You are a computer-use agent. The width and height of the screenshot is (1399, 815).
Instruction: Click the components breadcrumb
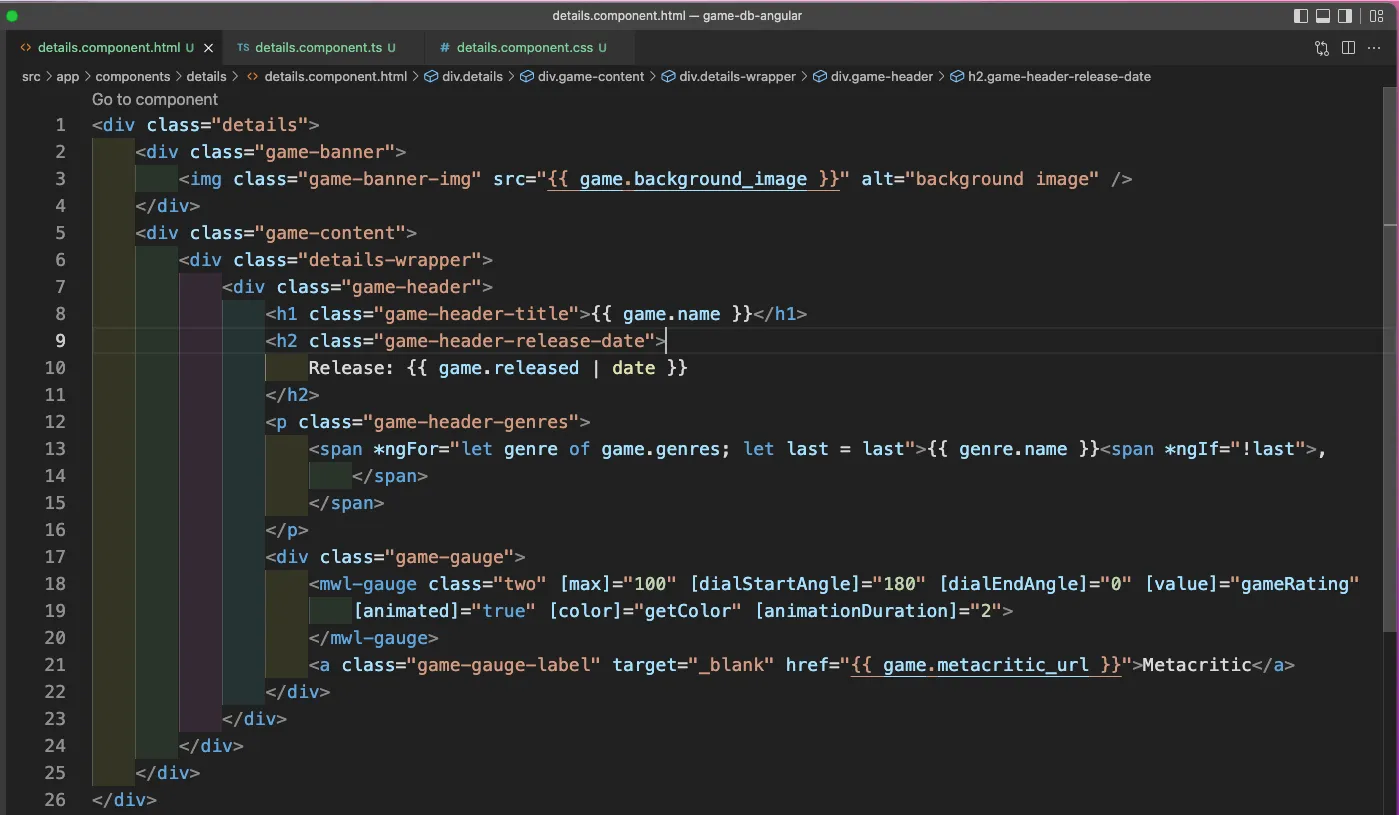point(133,76)
